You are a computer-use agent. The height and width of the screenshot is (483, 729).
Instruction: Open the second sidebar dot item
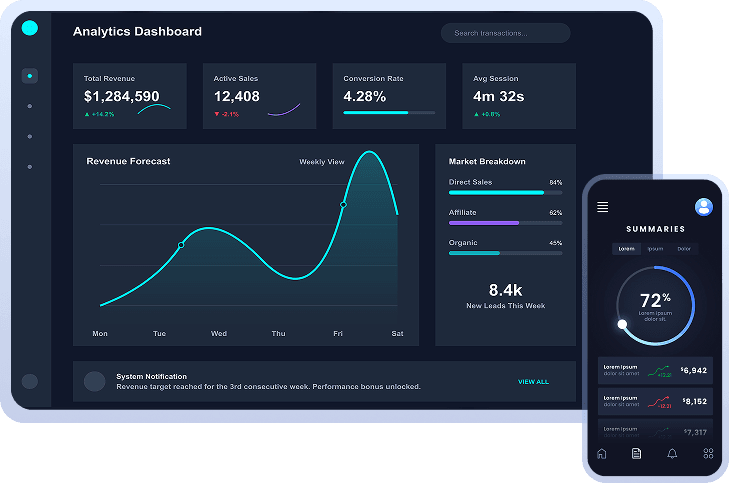pyautogui.click(x=30, y=106)
